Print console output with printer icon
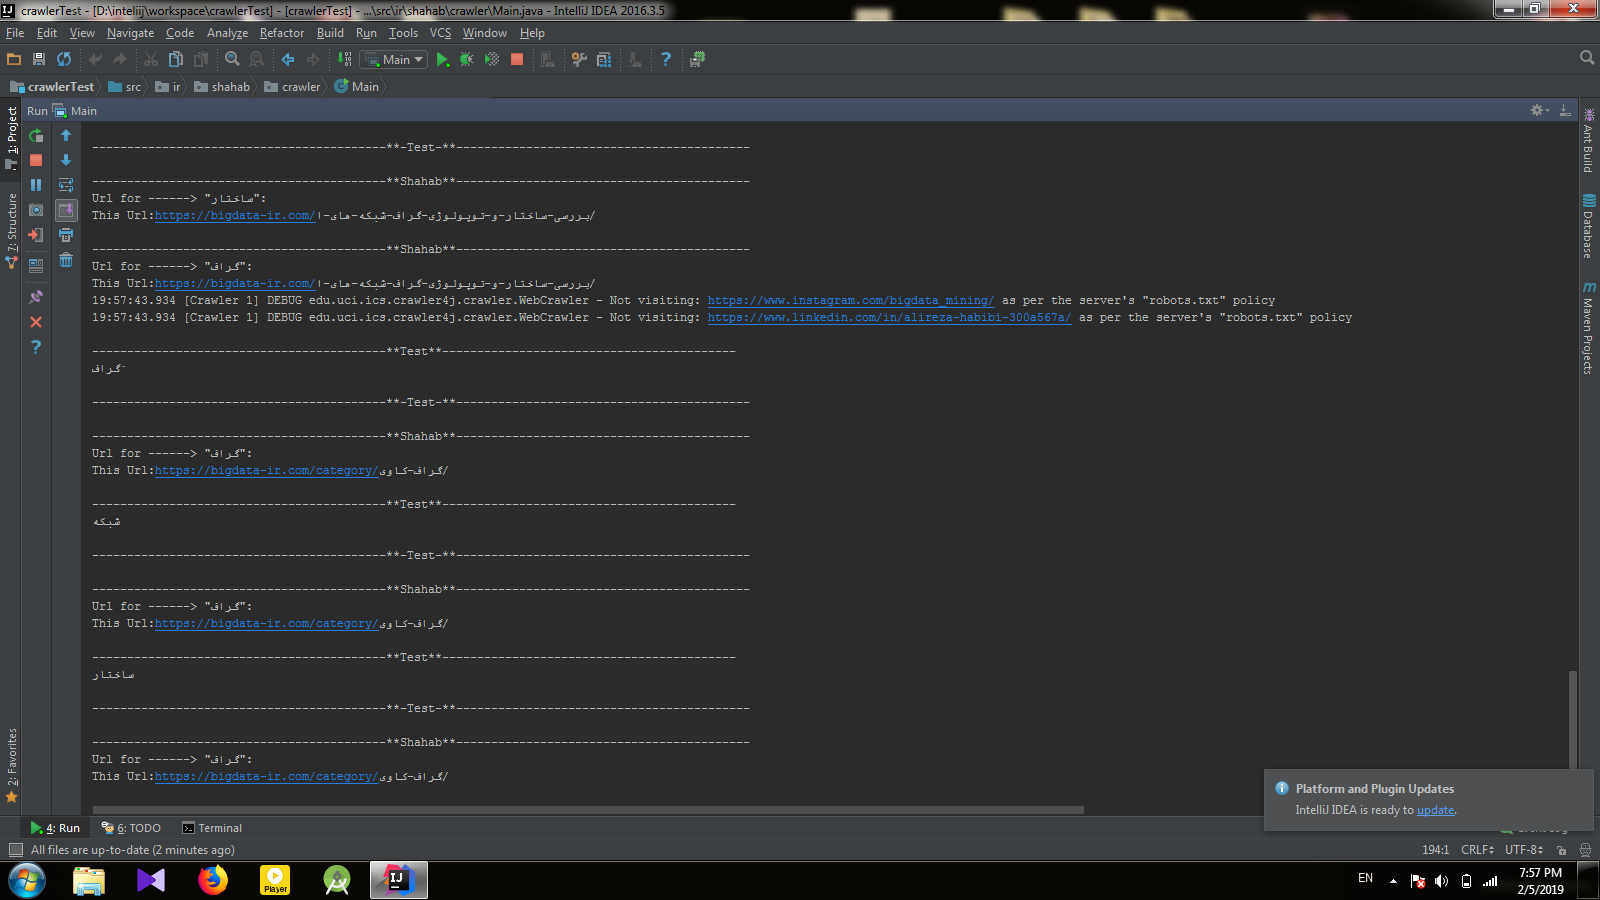 coord(66,235)
